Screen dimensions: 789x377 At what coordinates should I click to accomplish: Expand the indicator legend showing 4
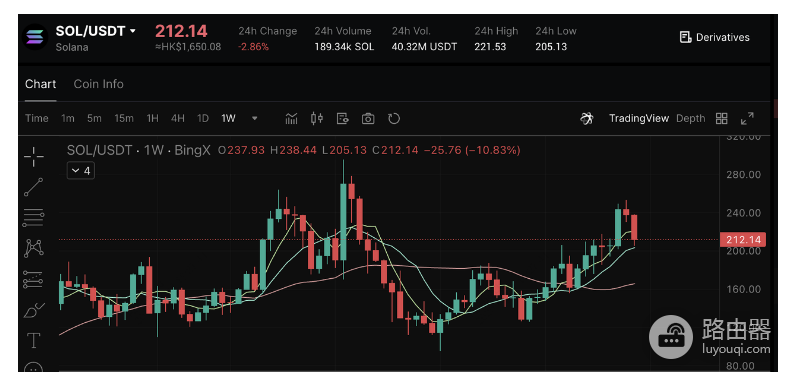[81, 171]
